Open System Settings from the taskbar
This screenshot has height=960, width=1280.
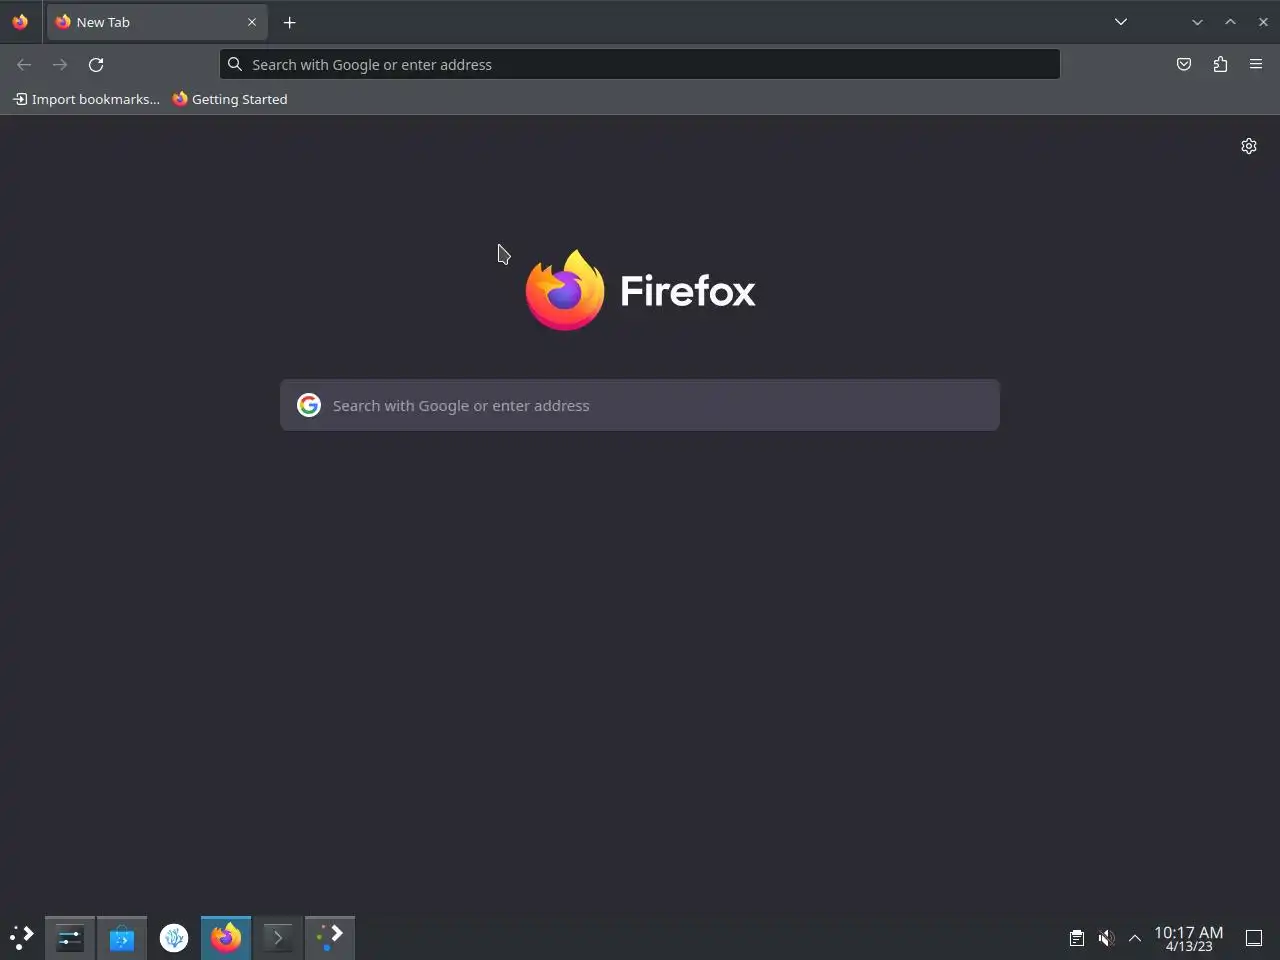pyautogui.click(x=70, y=938)
